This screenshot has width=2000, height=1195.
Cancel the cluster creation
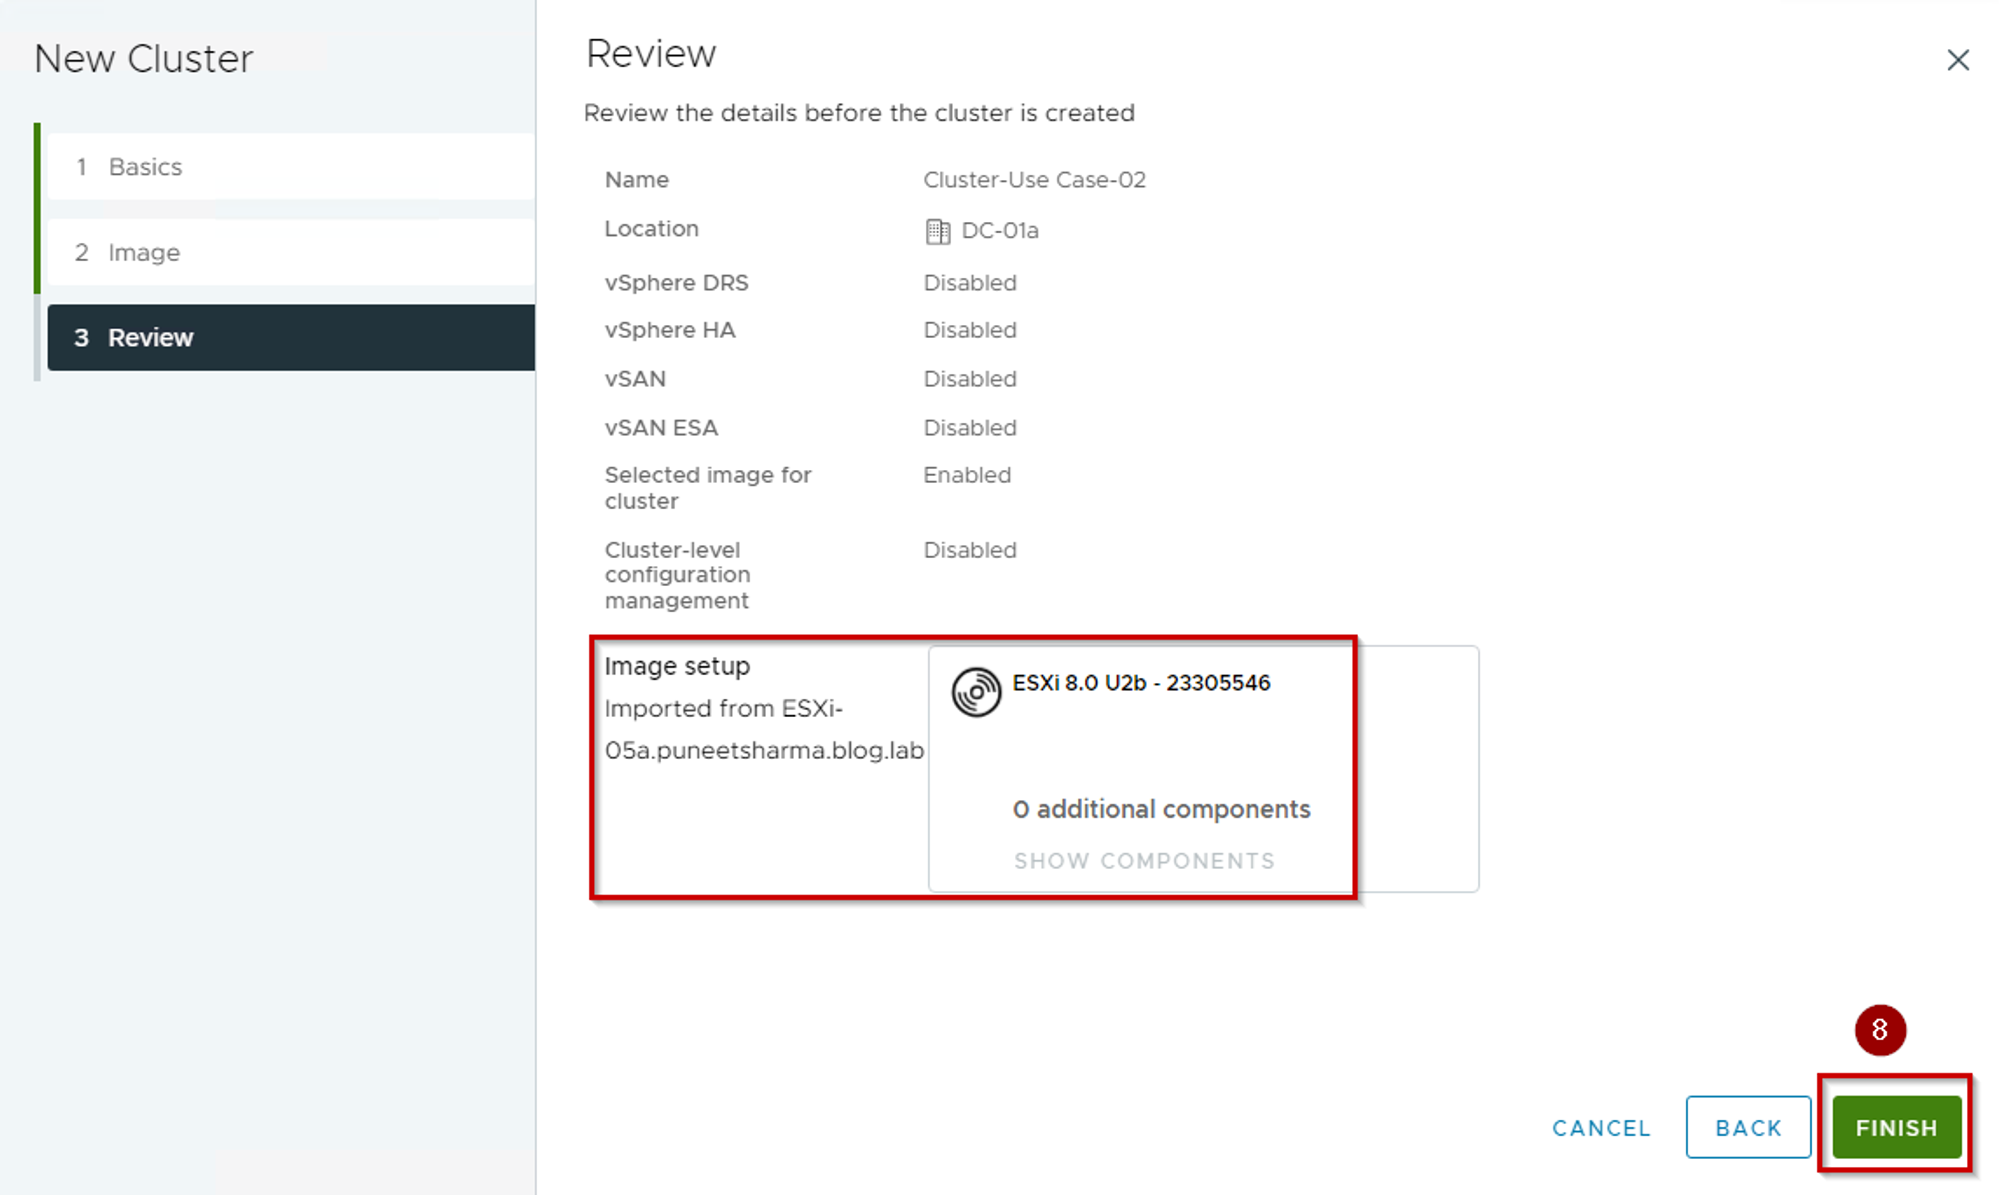click(1601, 1128)
